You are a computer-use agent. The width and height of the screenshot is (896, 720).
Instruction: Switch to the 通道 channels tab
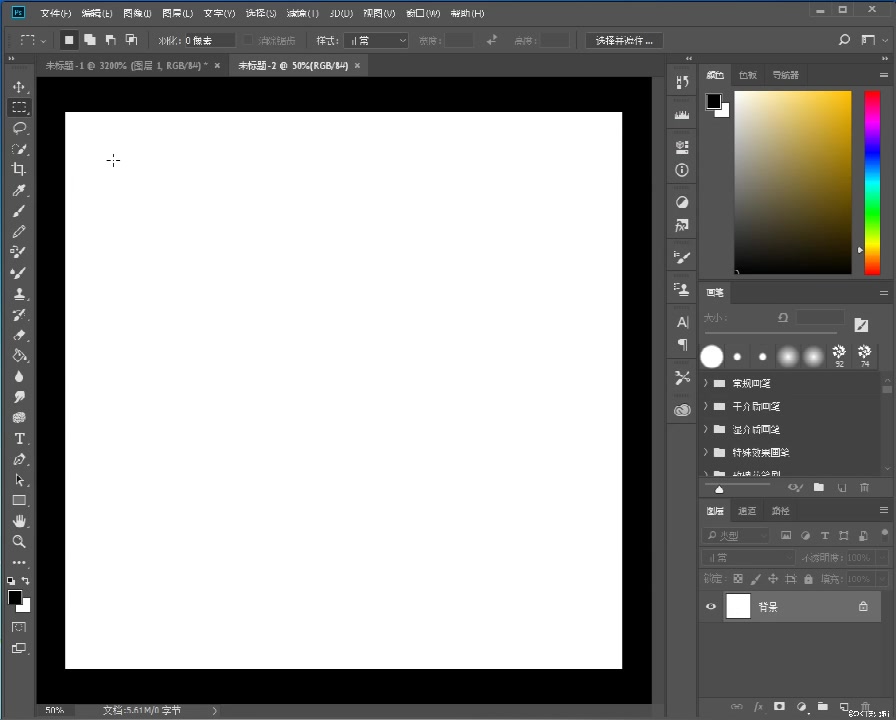pos(747,511)
